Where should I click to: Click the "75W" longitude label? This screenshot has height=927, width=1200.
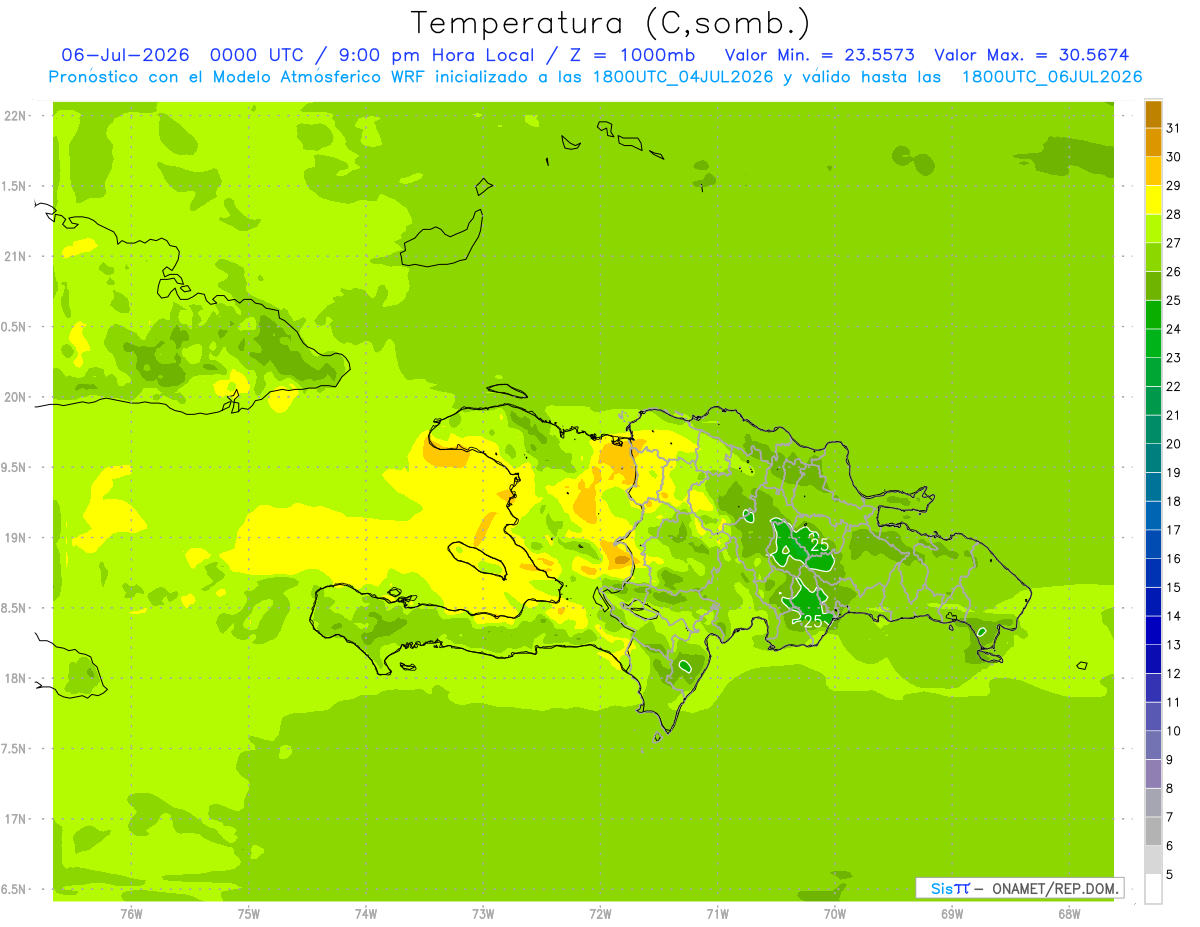coord(249,913)
